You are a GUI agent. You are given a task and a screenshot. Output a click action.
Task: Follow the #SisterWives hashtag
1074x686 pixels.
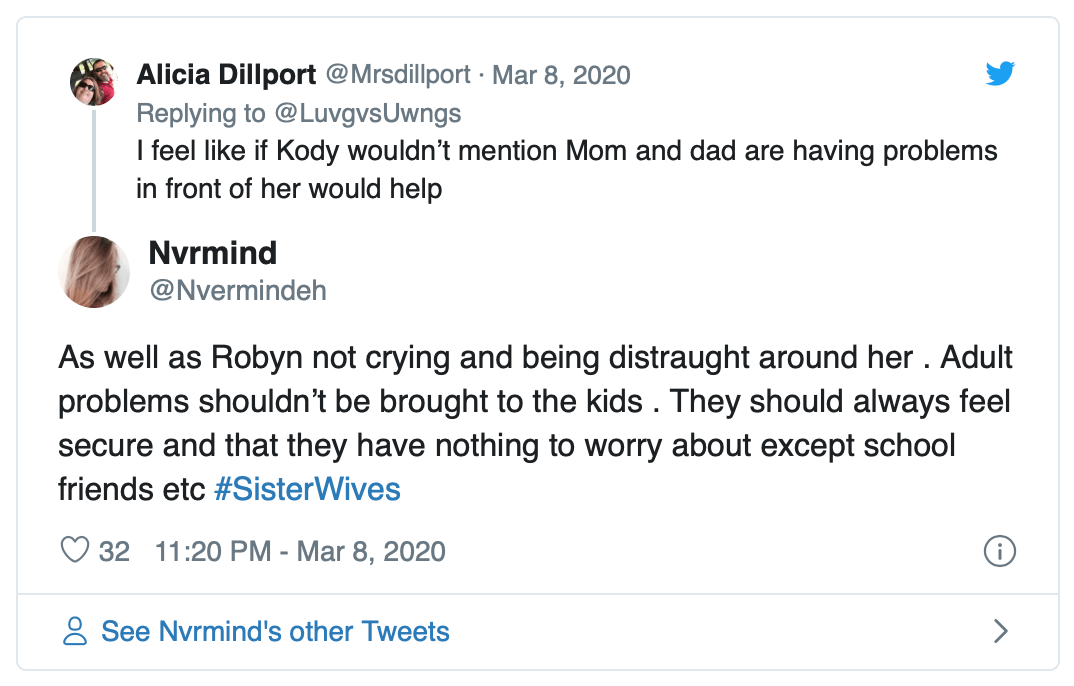click(307, 490)
